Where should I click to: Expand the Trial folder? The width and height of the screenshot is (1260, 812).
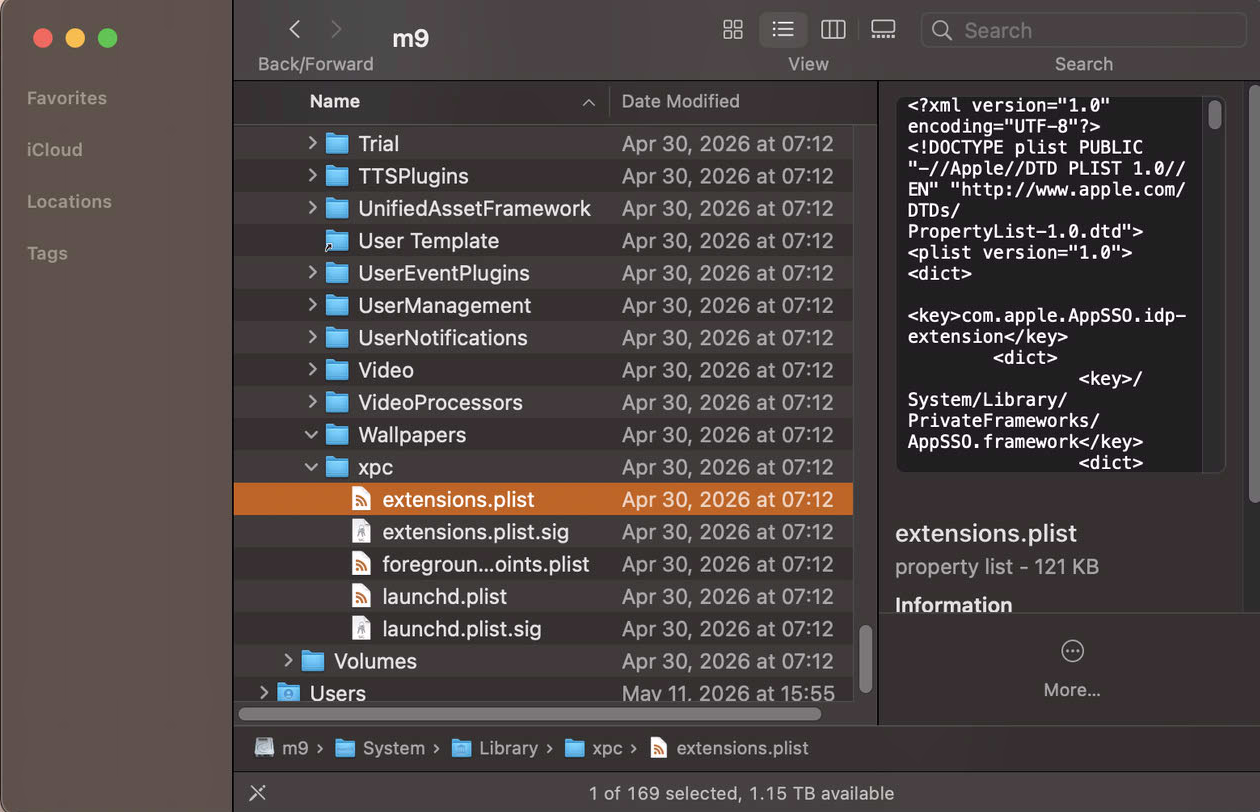[312, 144]
